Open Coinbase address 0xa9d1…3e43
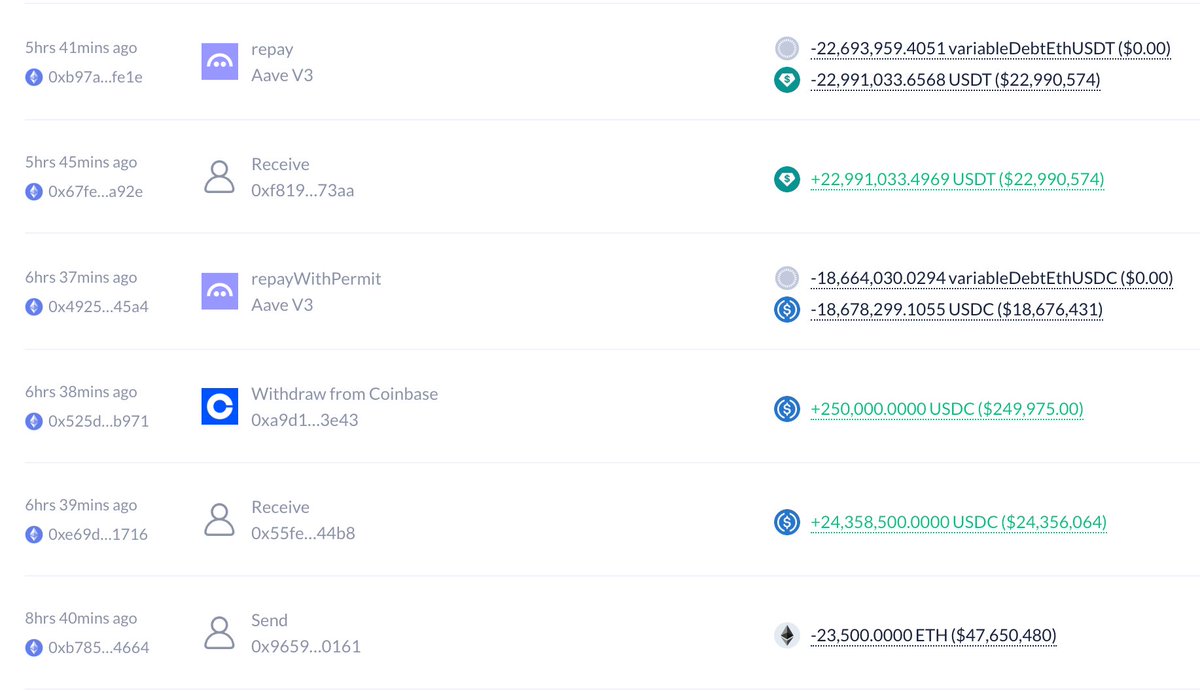 (304, 420)
